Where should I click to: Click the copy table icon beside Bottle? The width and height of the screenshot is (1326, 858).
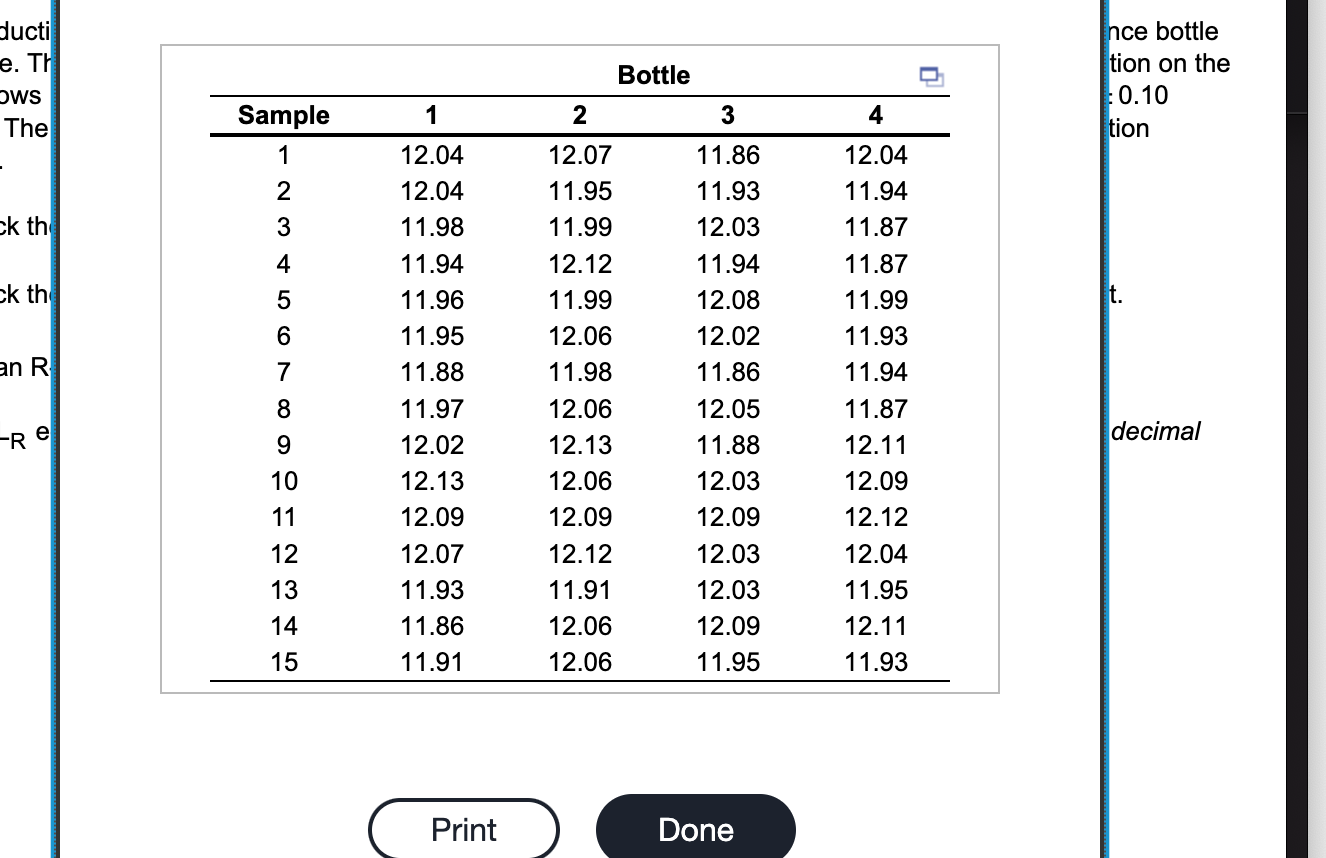(x=932, y=74)
